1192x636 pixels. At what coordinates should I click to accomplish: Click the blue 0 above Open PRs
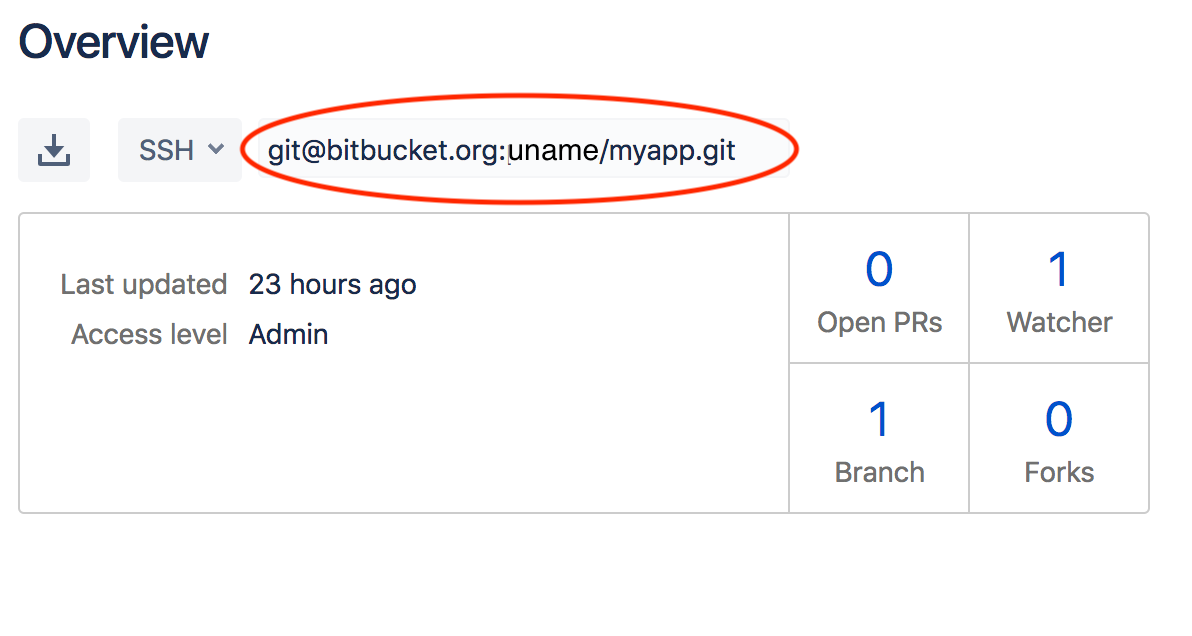(879, 270)
